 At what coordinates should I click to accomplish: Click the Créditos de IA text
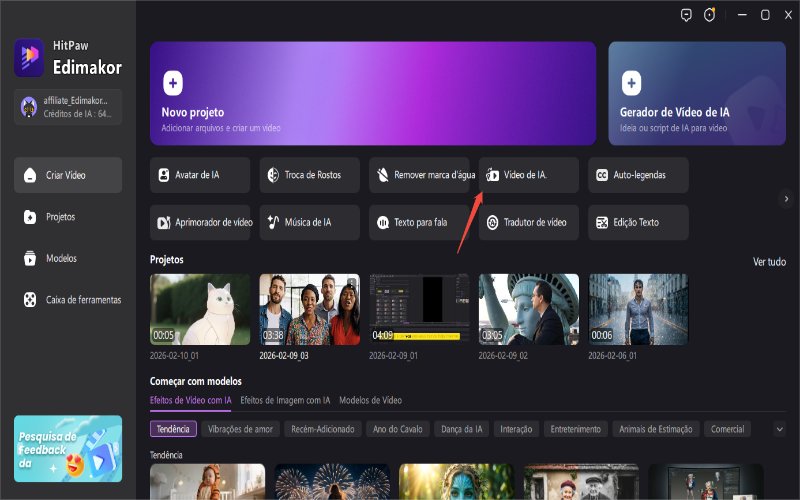[77, 114]
